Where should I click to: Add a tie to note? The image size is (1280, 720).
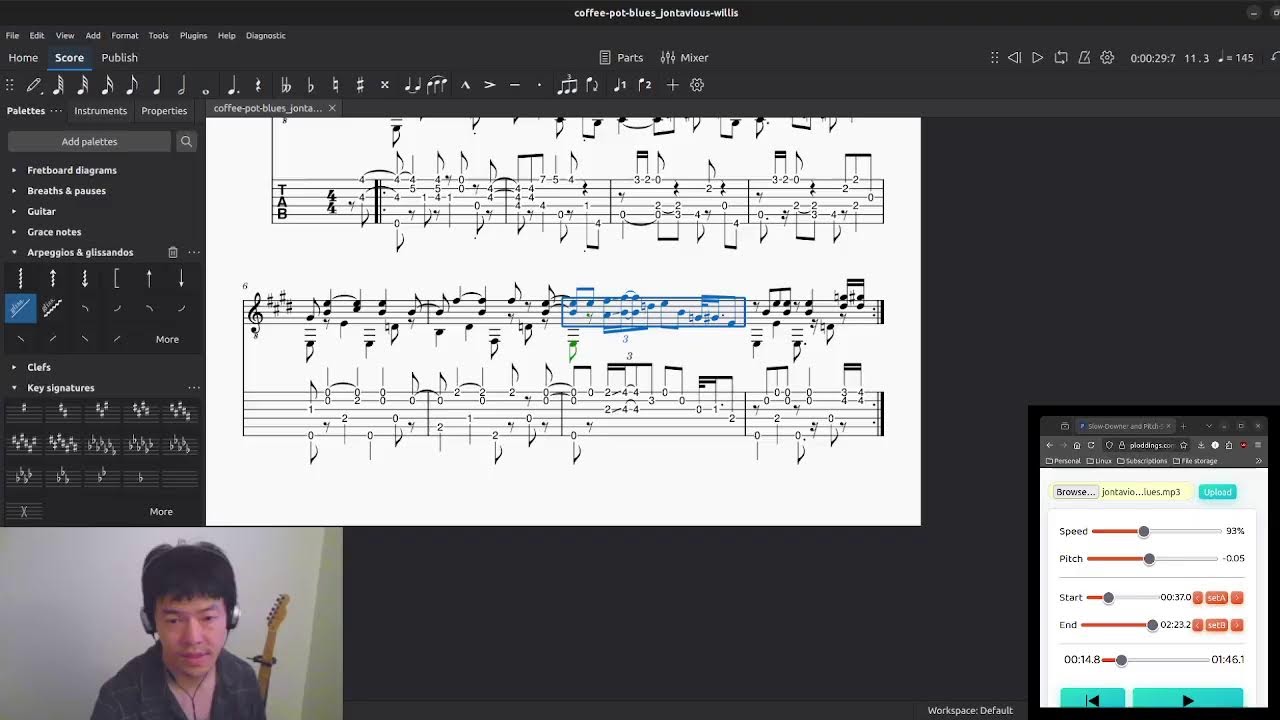point(412,85)
